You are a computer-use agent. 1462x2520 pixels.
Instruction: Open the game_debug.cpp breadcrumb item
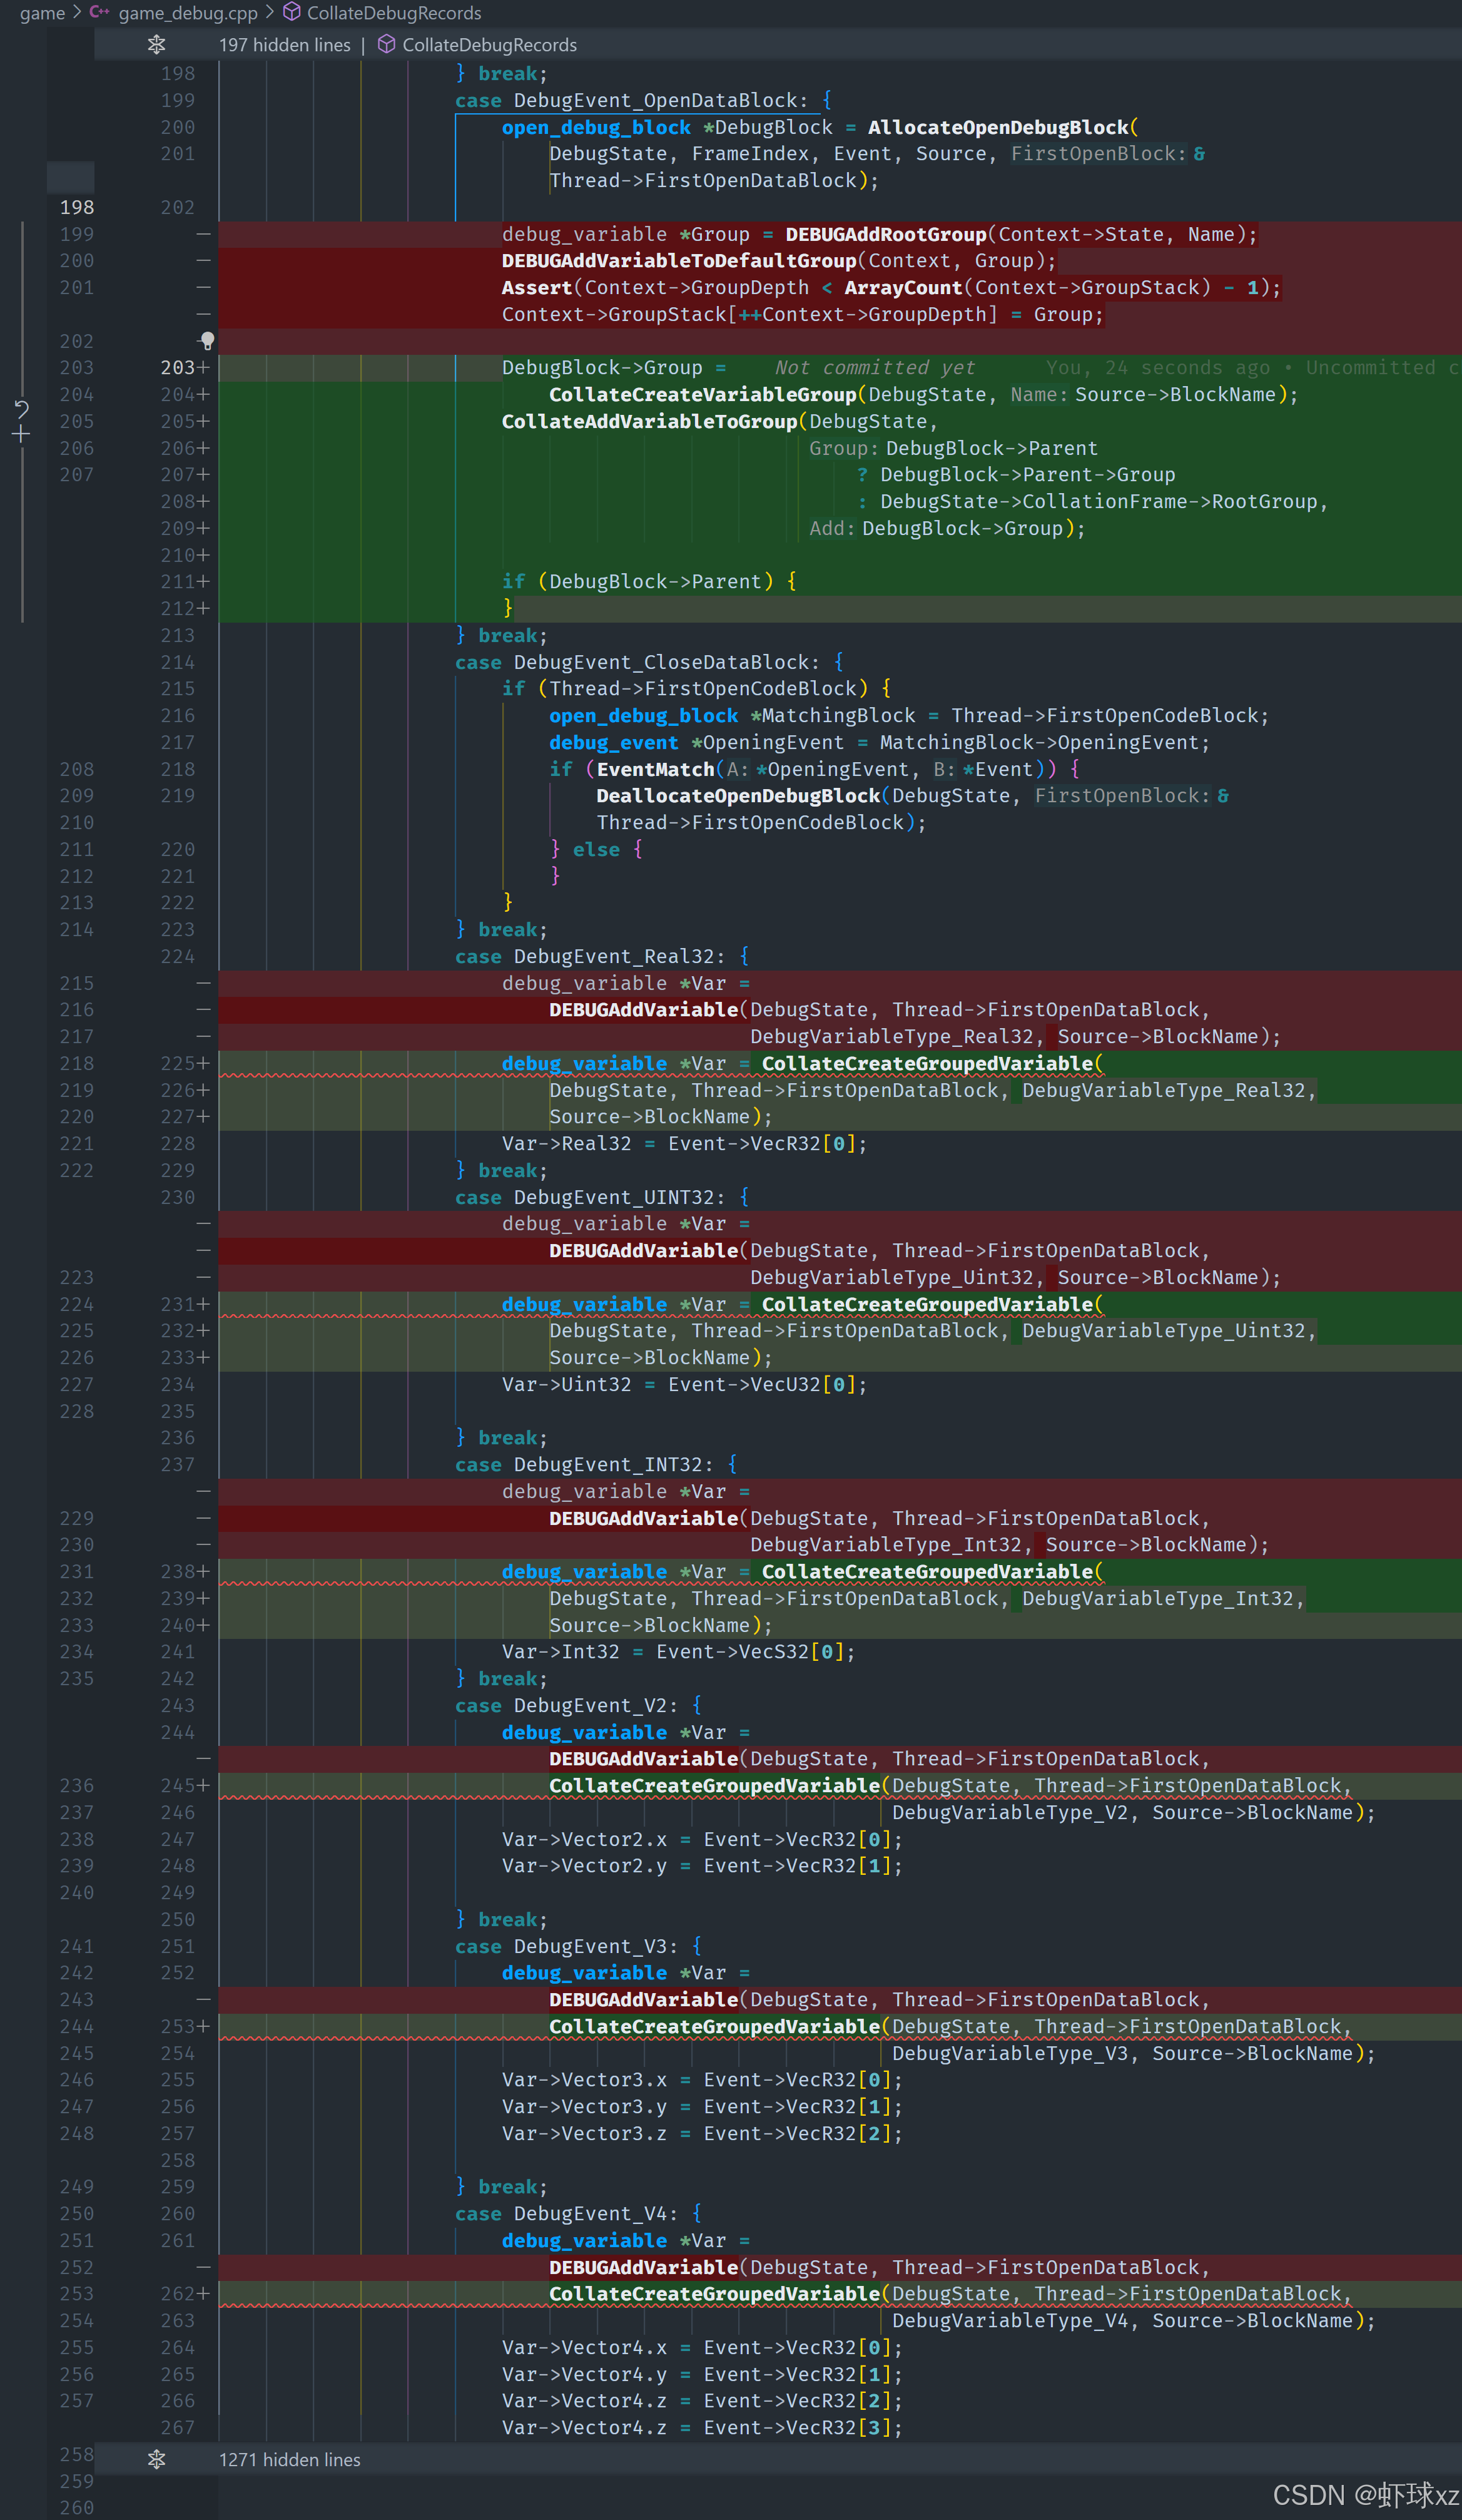pyautogui.click(x=187, y=12)
